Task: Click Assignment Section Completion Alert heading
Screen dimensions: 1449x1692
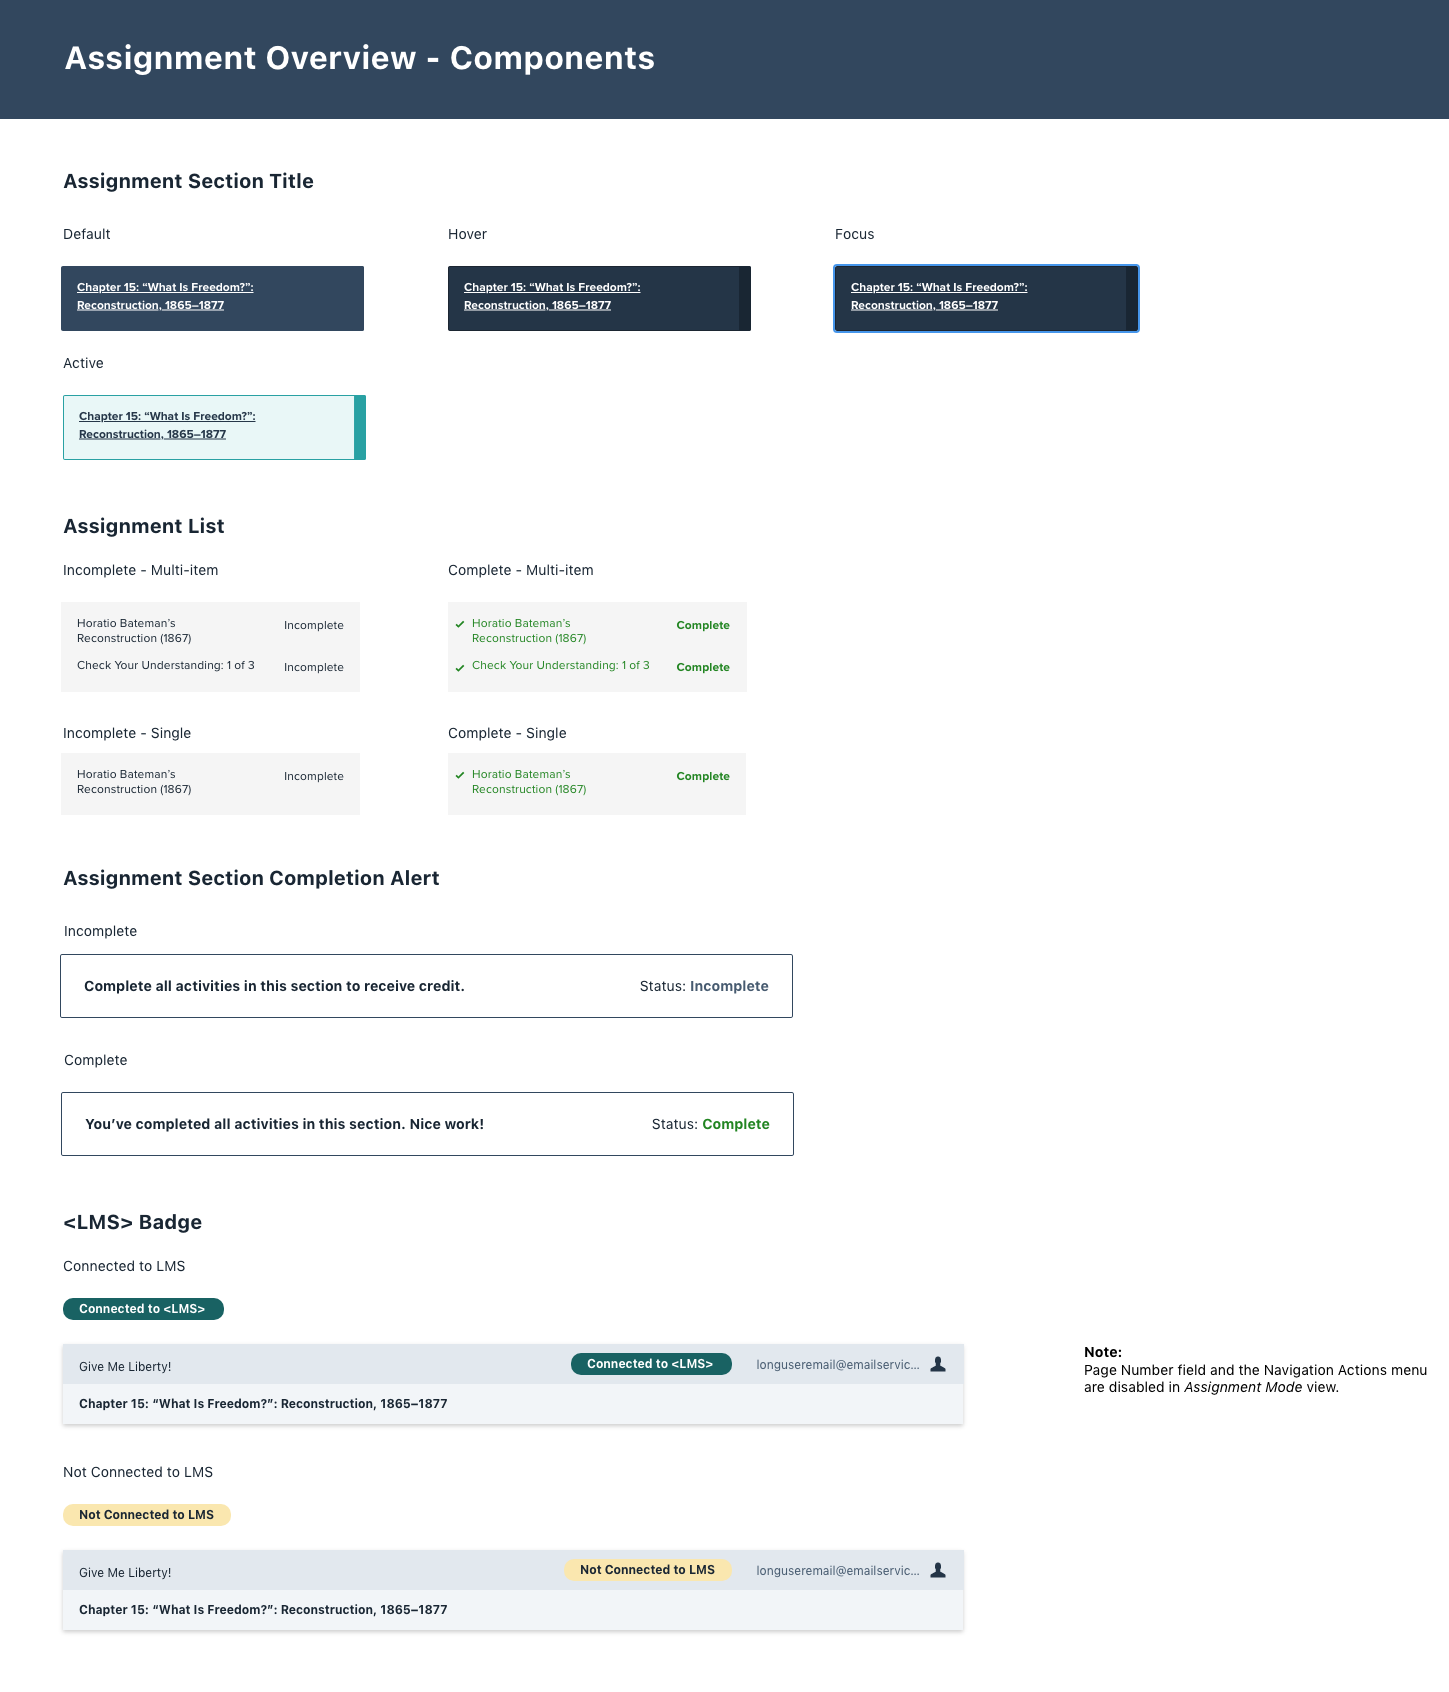Action: pyautogui.click(x=252, y=878)
